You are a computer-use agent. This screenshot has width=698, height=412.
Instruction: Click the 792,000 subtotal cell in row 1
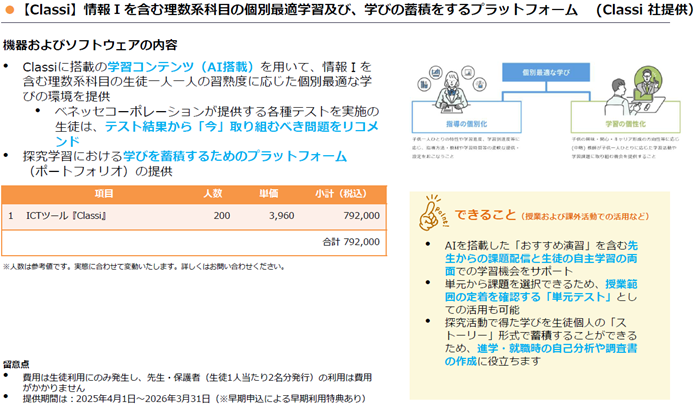click(x=361, y=216)
